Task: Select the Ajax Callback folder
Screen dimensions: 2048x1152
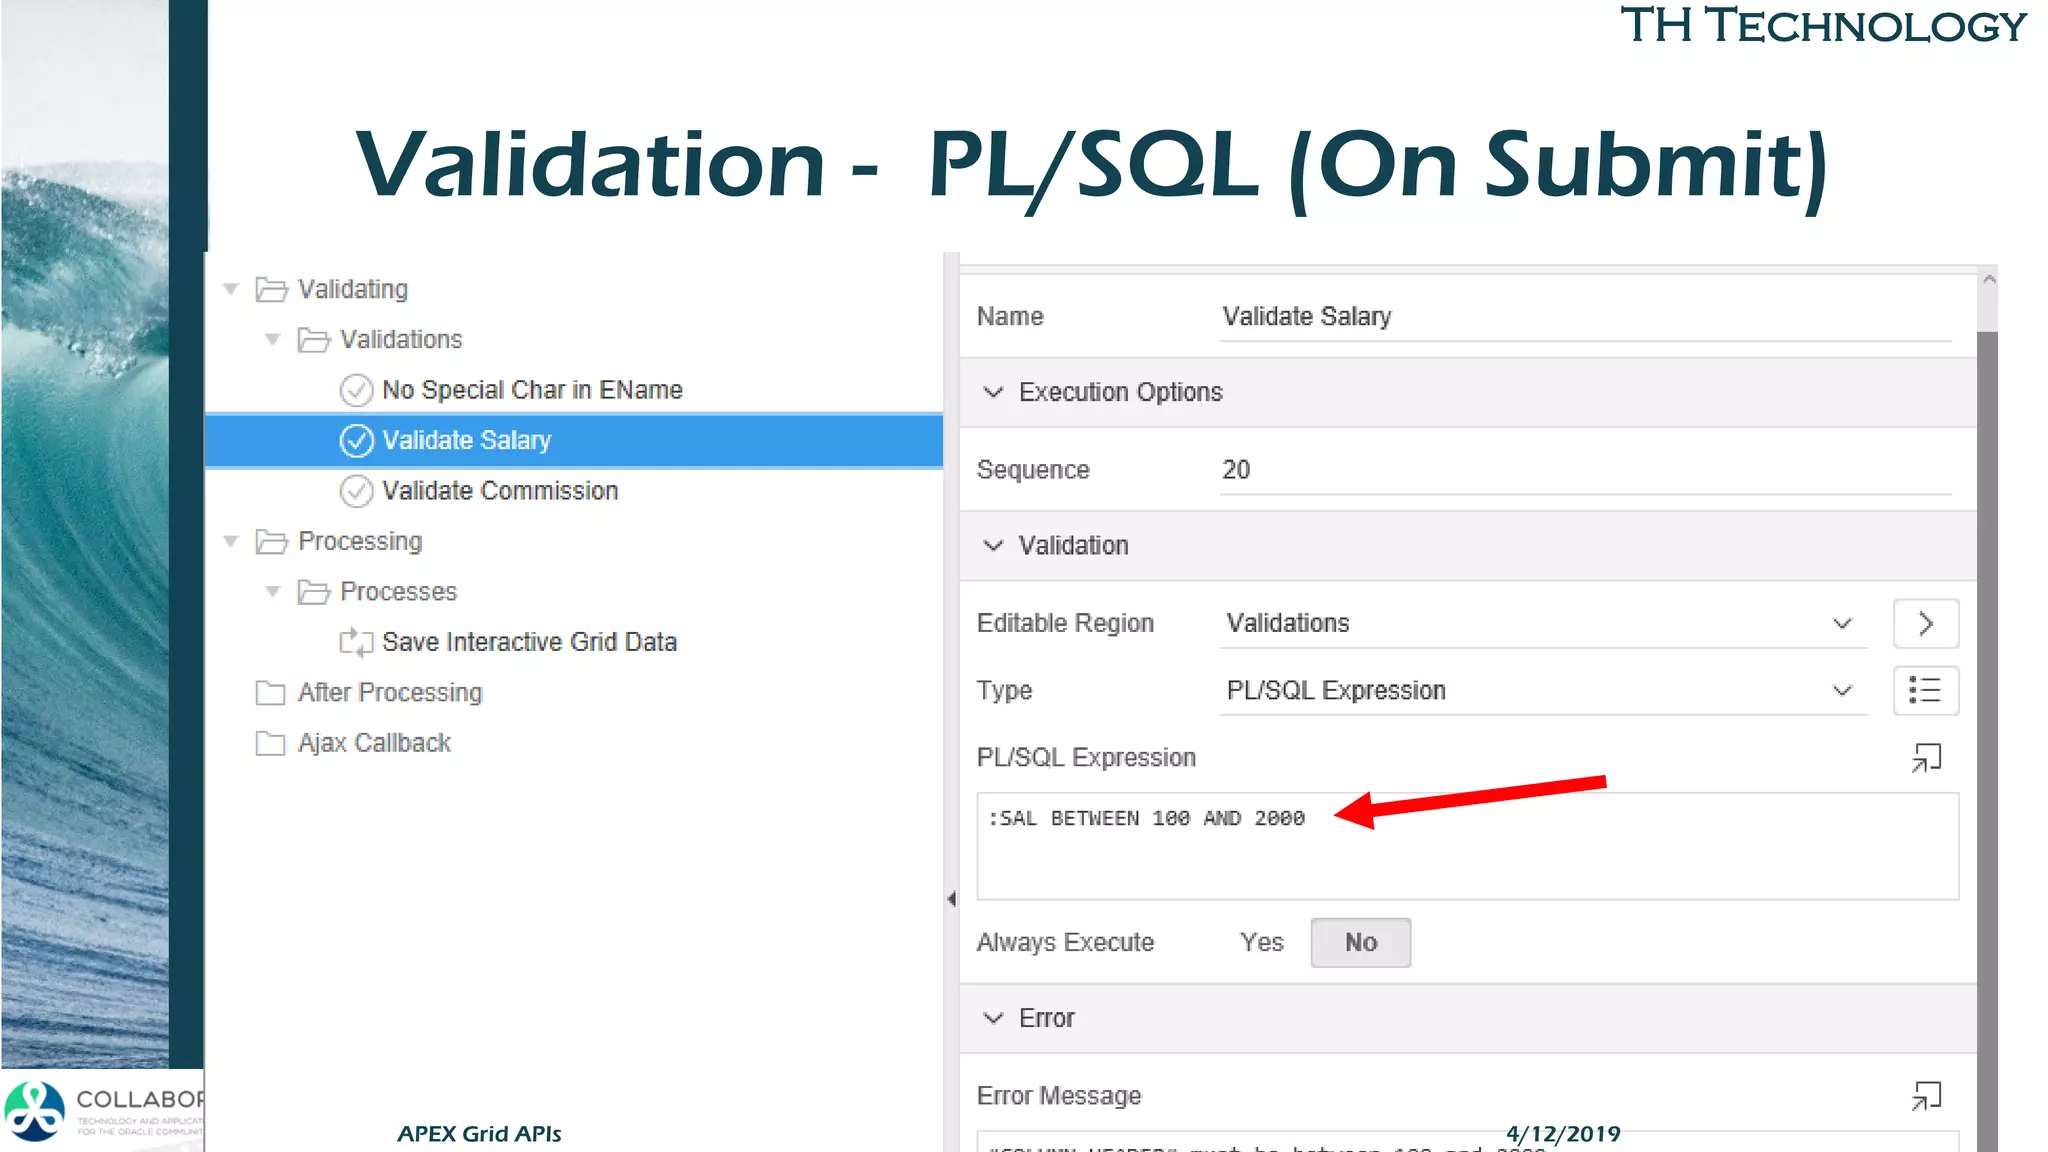Action: pyautogui.click(x=374, y=743)
